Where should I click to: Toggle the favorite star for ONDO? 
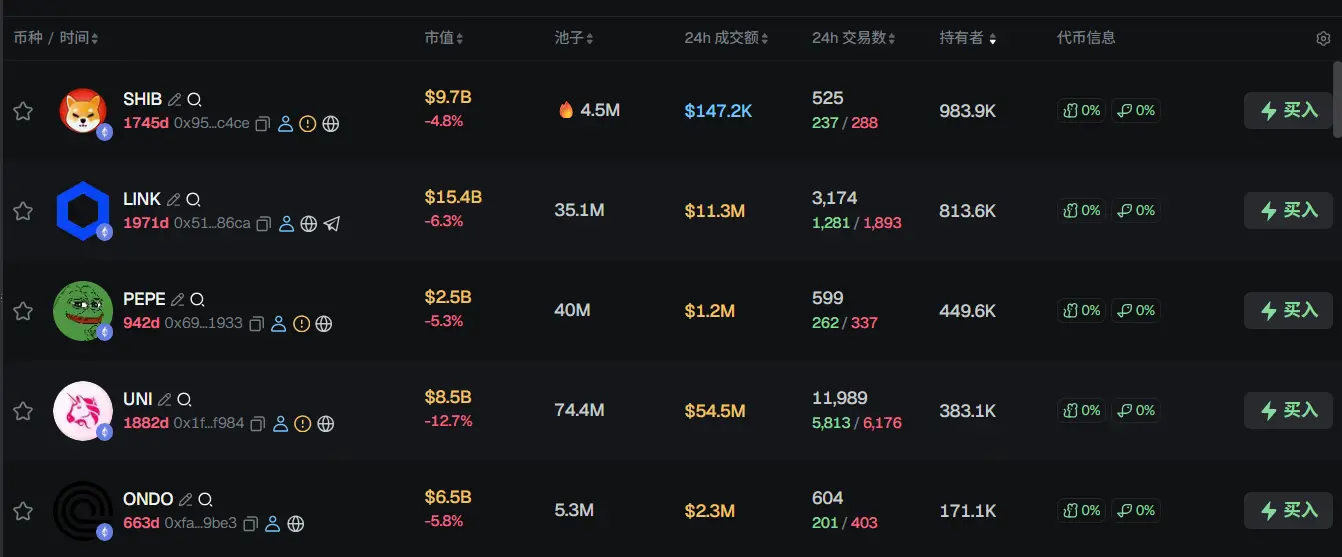coord(23,511)
